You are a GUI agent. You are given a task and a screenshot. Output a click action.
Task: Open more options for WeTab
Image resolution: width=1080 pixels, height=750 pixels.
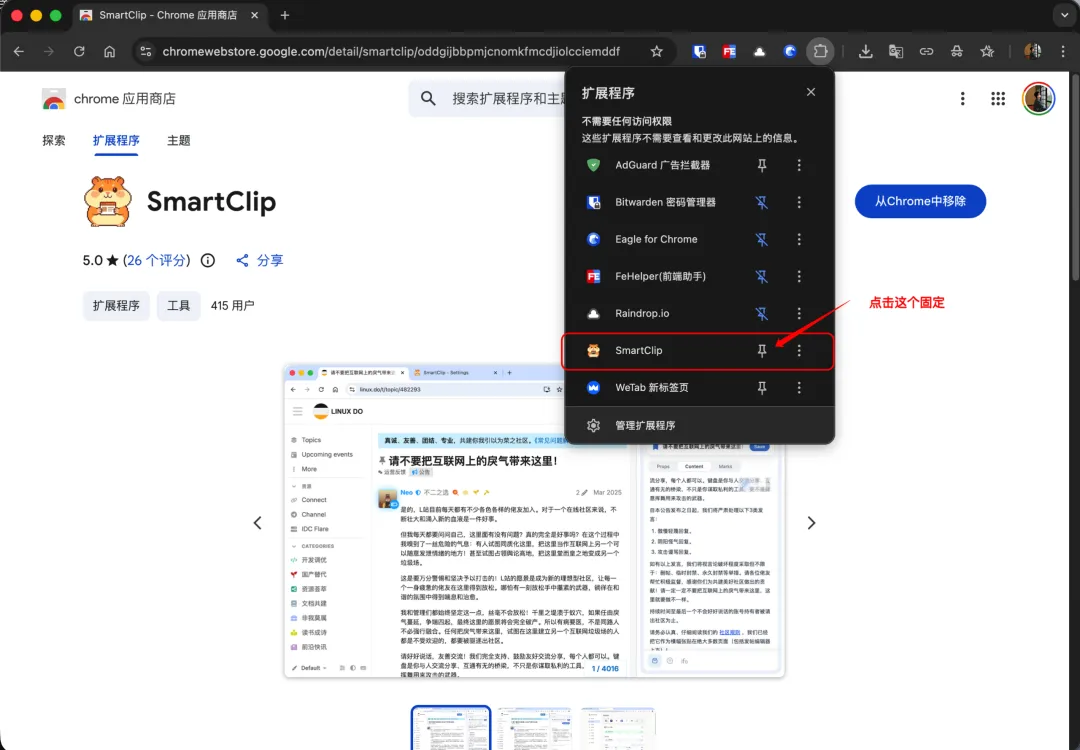pos(799,388)
